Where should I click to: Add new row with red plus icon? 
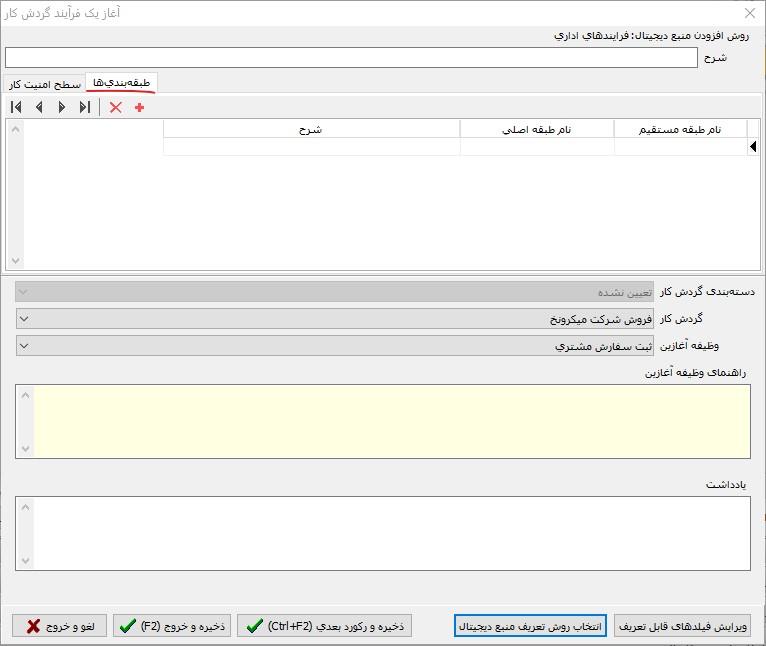(139, 107)
